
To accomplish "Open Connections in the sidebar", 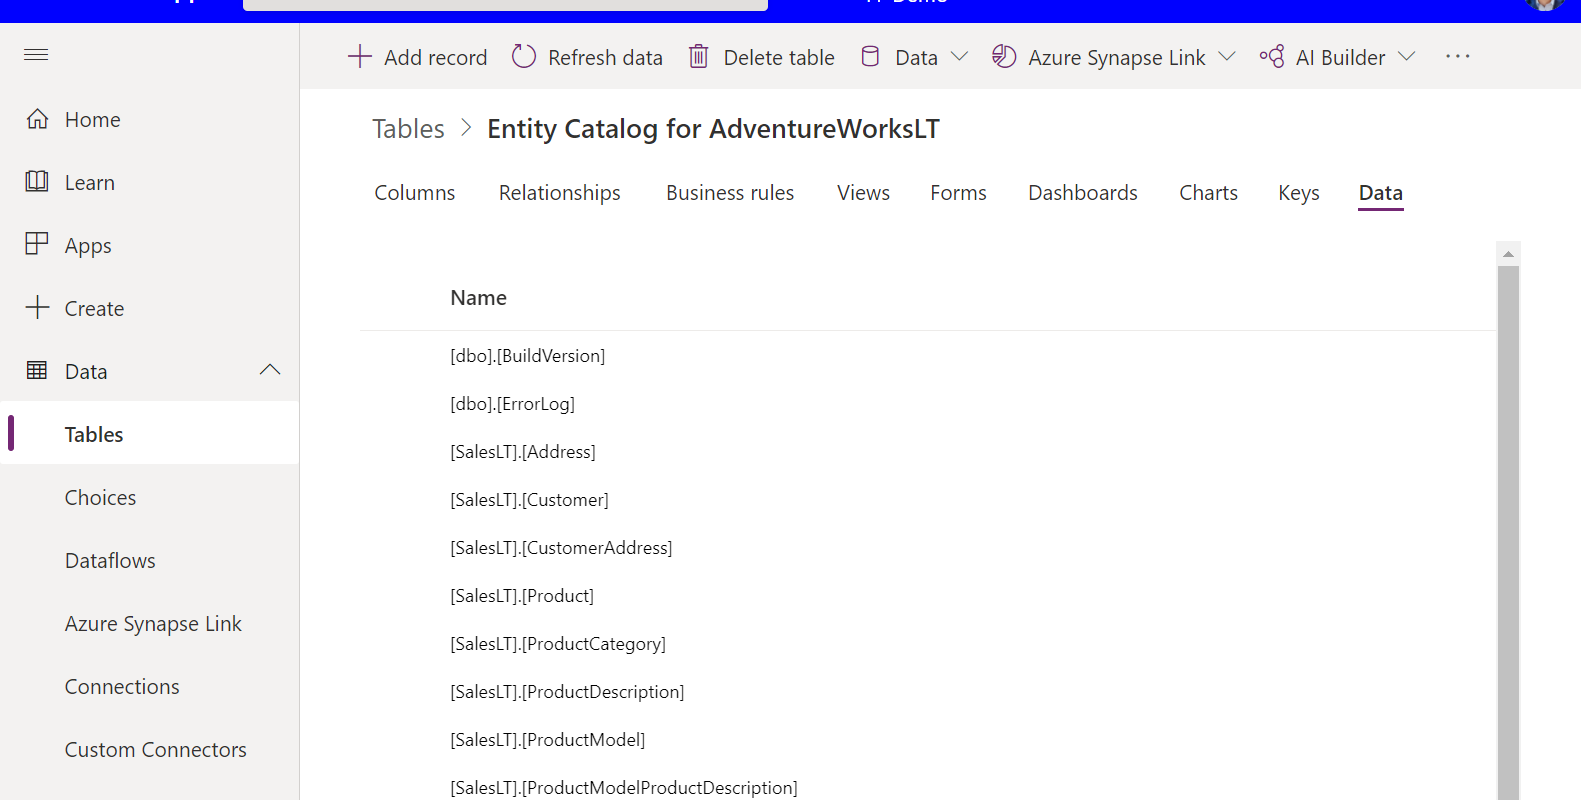I will 150,685.
